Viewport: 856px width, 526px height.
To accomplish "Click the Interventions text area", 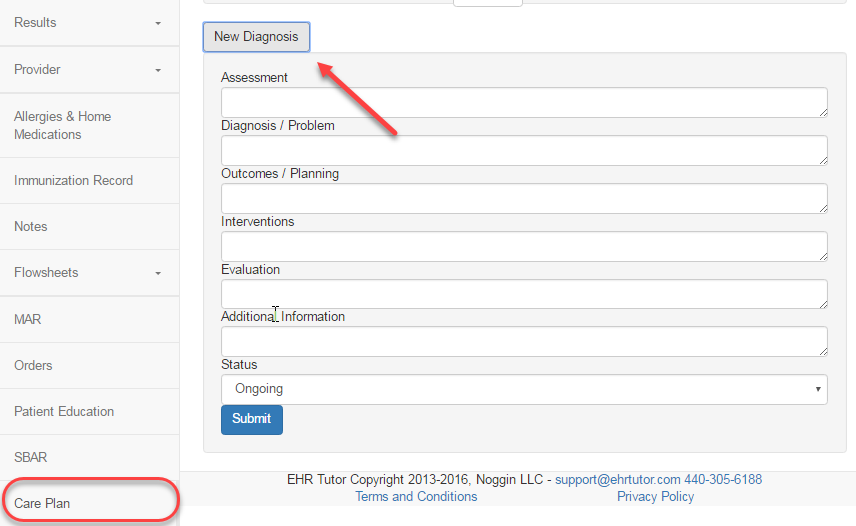I will coord(524,246).
